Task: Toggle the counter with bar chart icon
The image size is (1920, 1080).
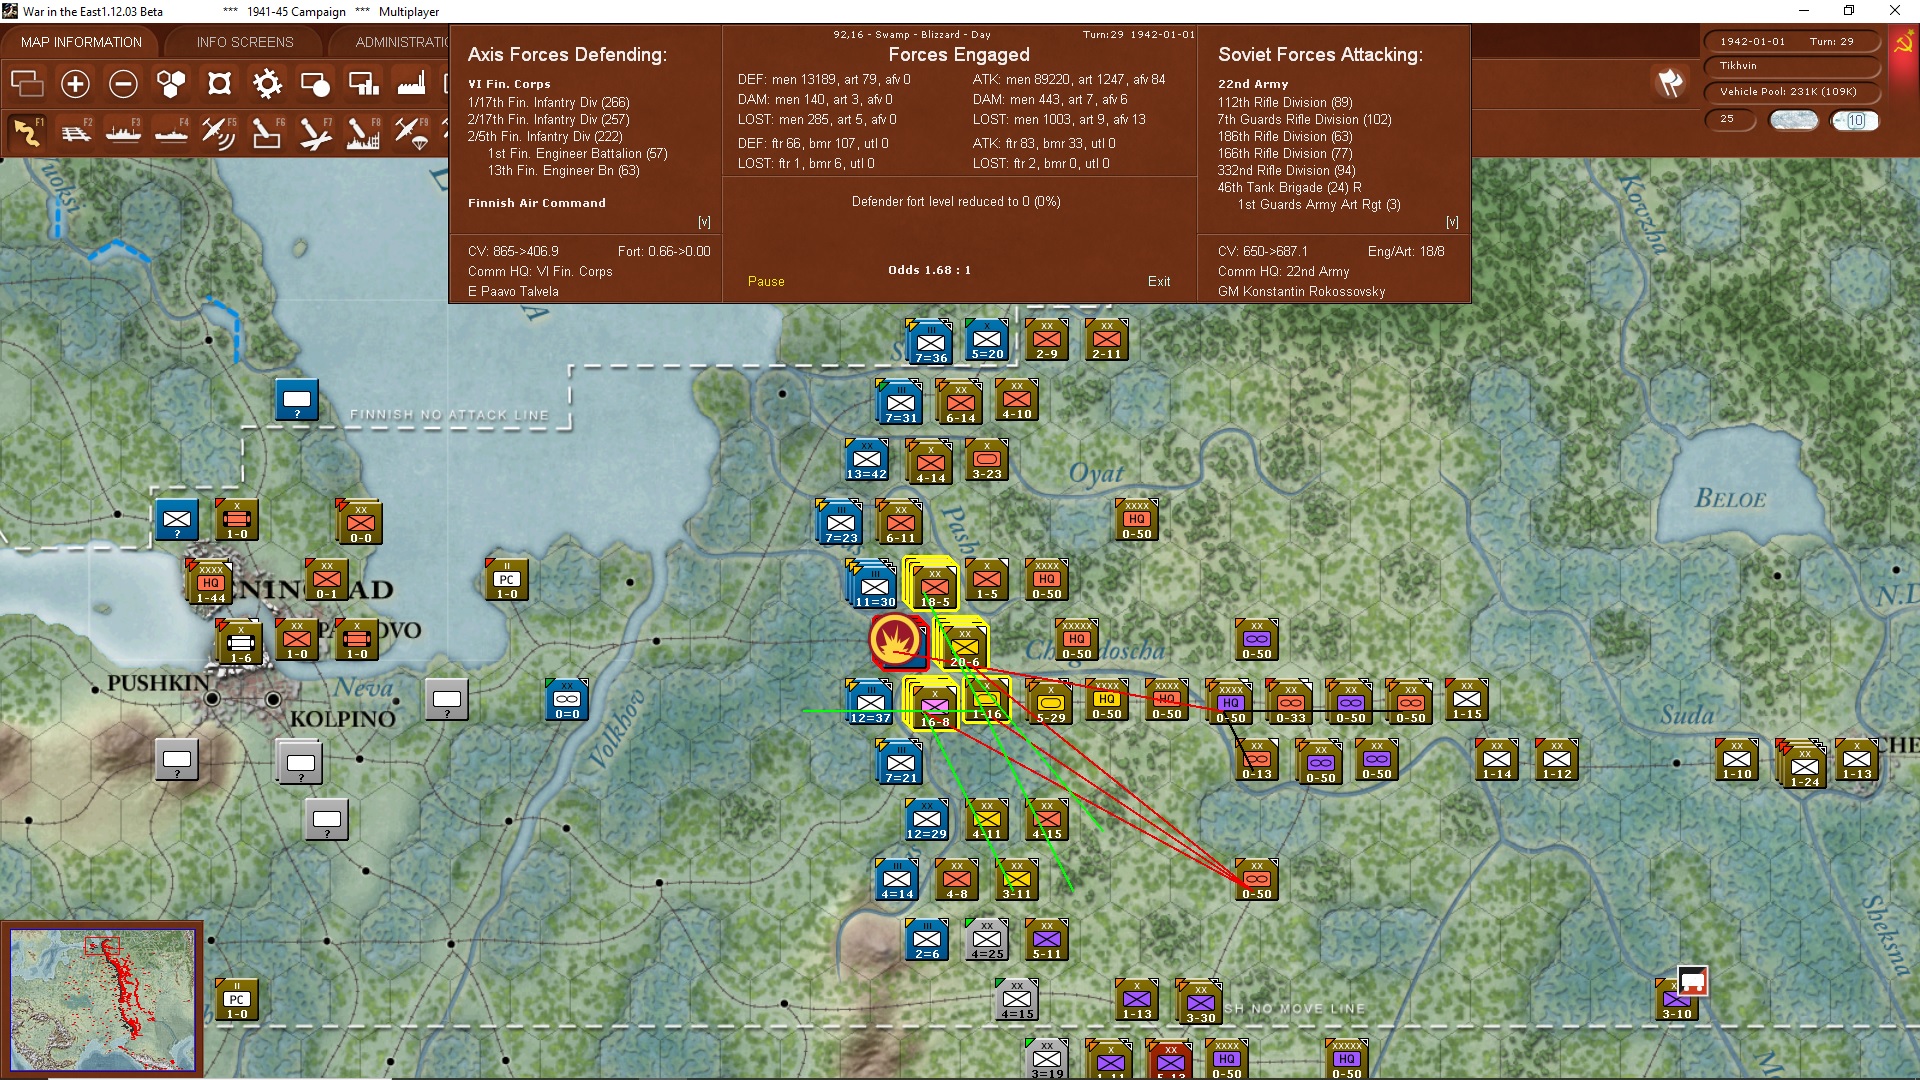Action: (363, 84)
